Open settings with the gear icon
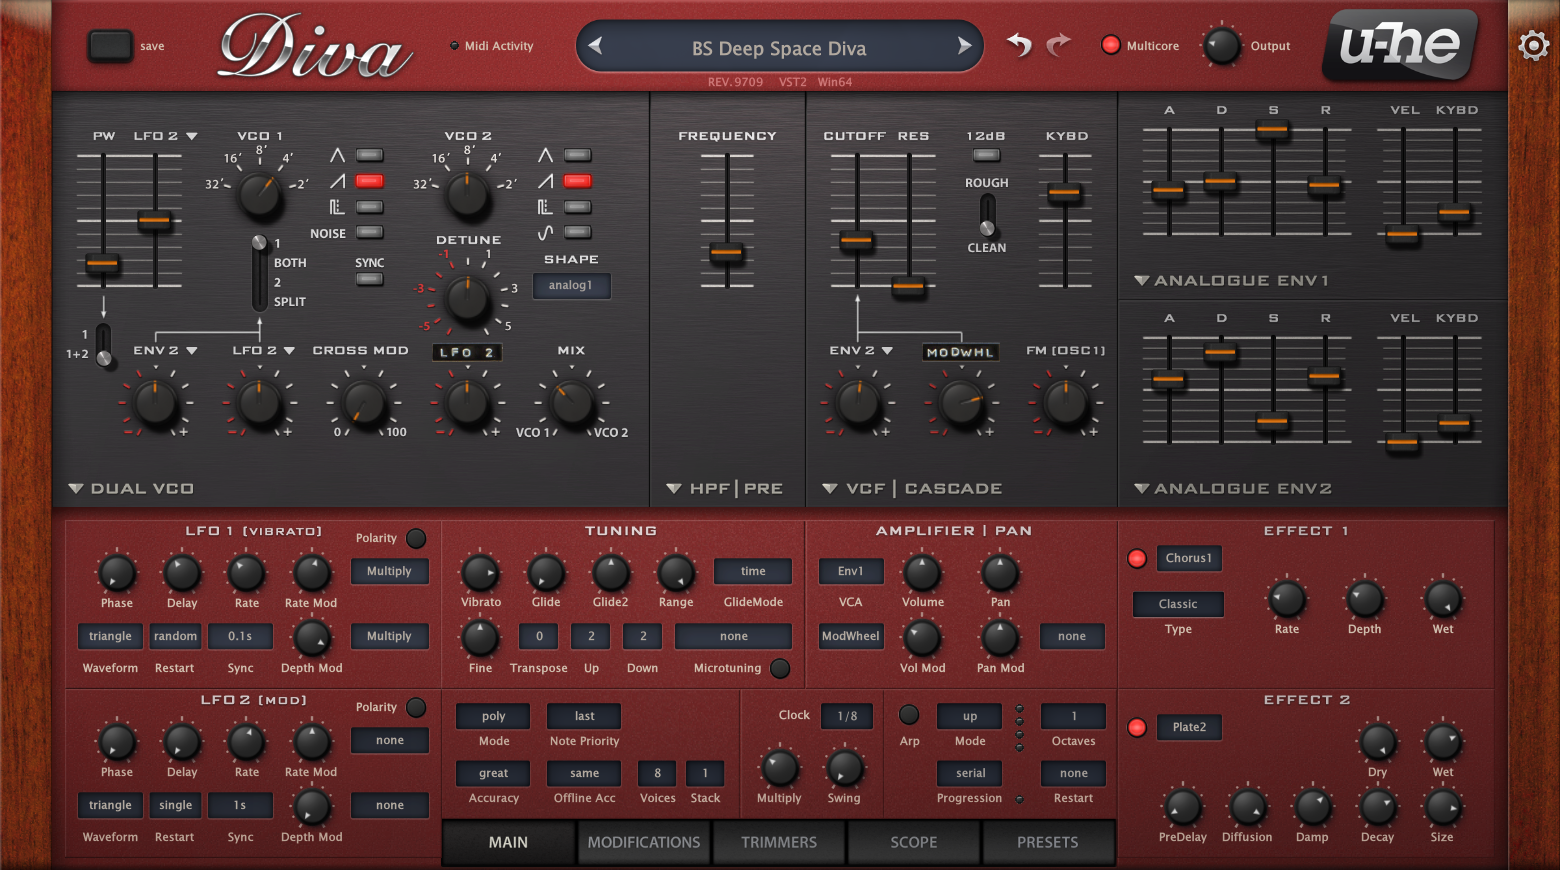1560x870 pixels. [1533, 45]
